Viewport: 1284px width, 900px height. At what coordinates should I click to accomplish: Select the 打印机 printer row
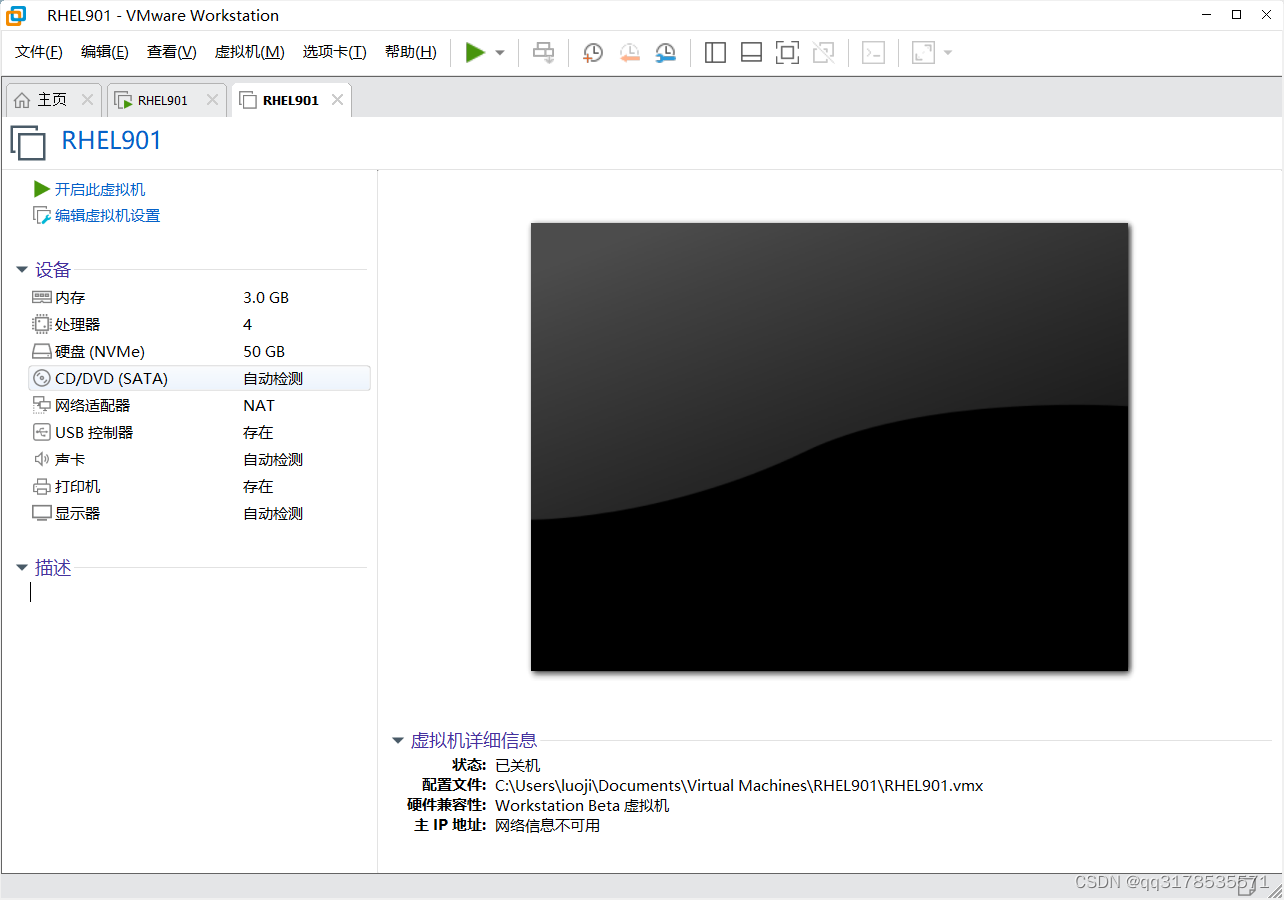[x=200, y=486]
